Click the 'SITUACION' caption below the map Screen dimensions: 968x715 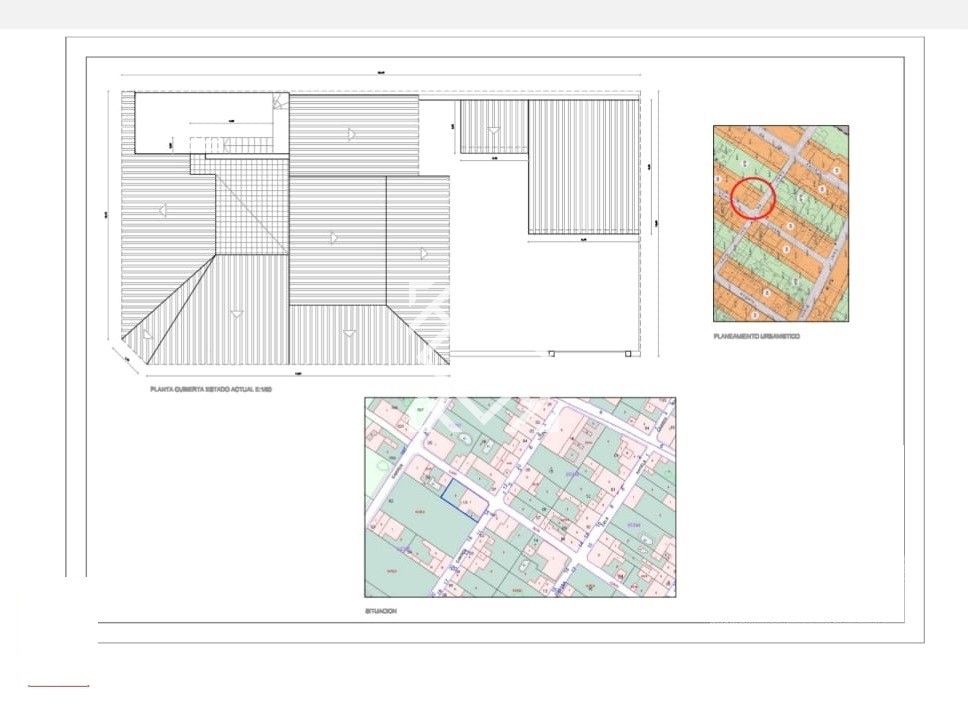click(x=381, y=610)
